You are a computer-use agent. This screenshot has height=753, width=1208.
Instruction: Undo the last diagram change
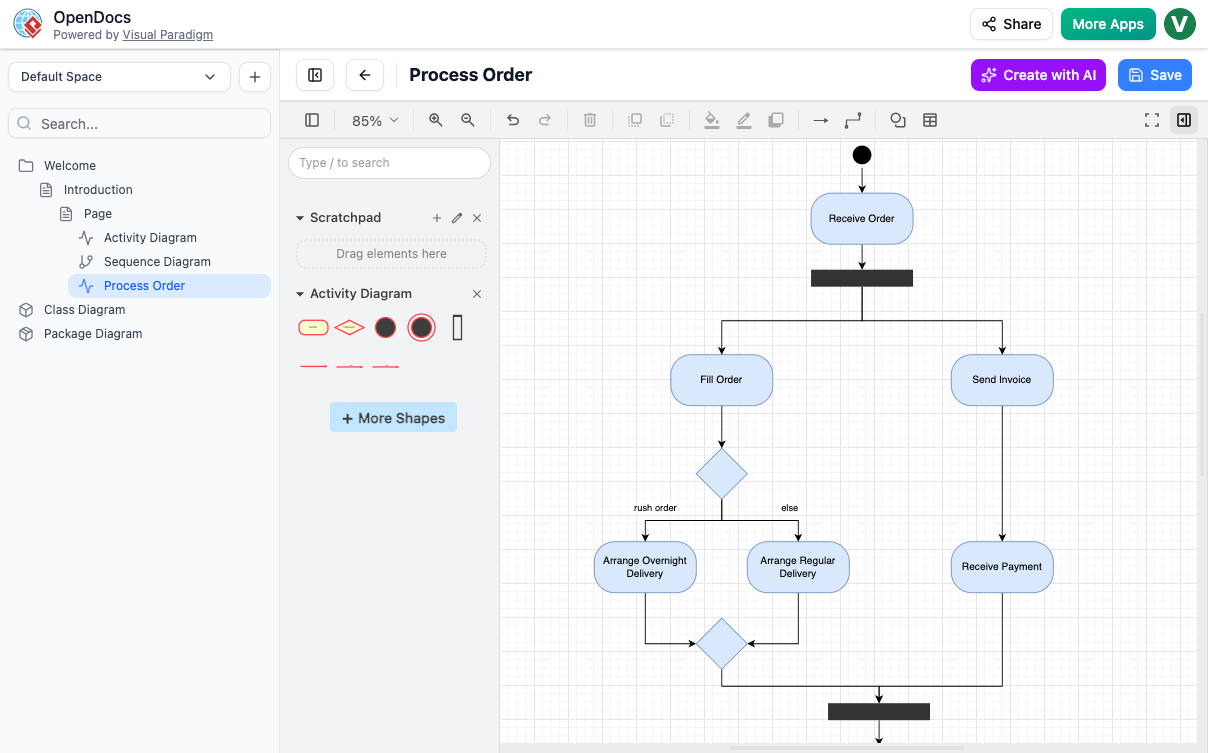(x=513, y=120)
